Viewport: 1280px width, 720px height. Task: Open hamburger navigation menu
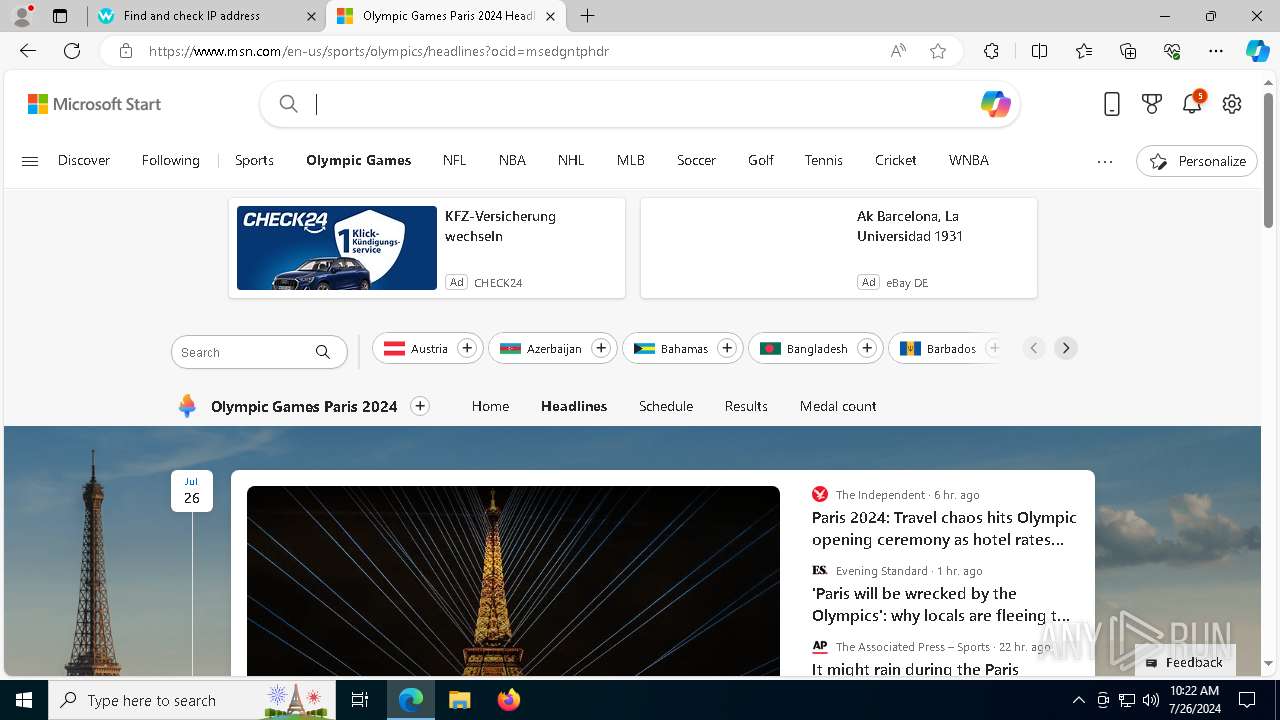point(30,161)
